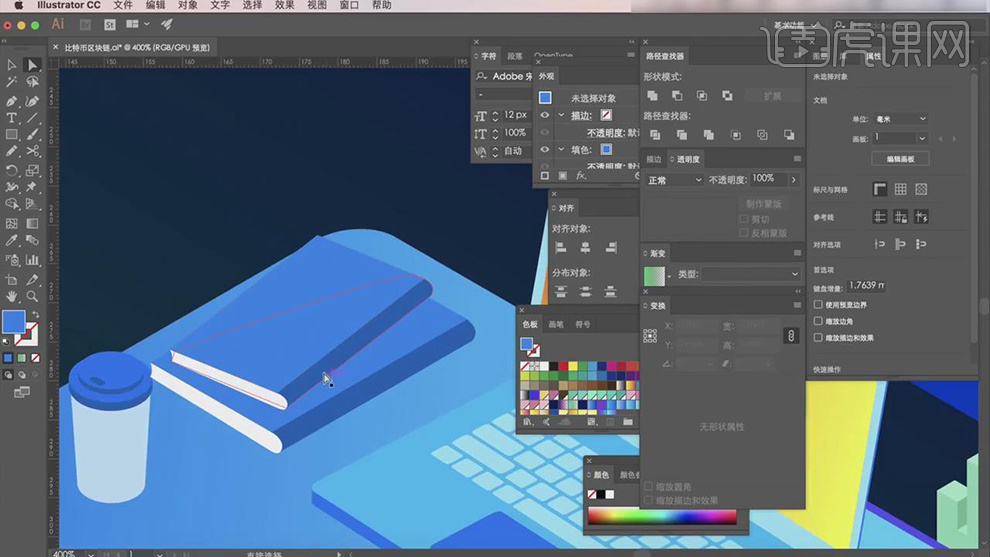Select the Eyedropper tool
Screen dimensions: 990x557
pos(11,241)
